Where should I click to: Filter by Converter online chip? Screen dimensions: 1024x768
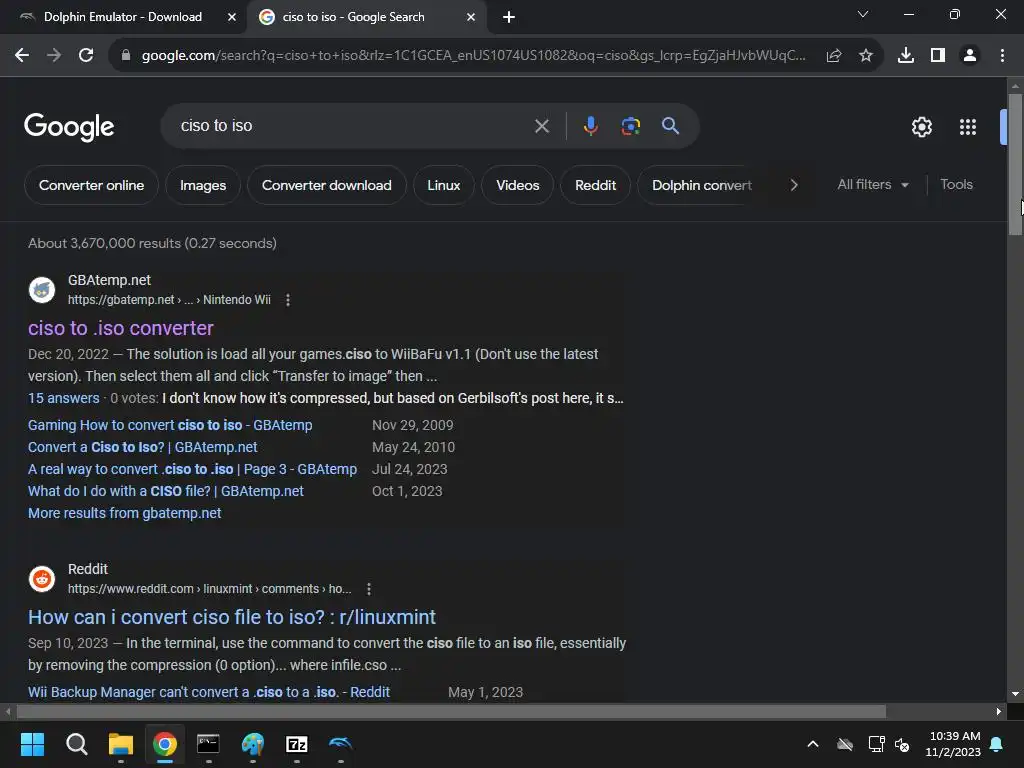pyautogui.click(x=91, y=185)
